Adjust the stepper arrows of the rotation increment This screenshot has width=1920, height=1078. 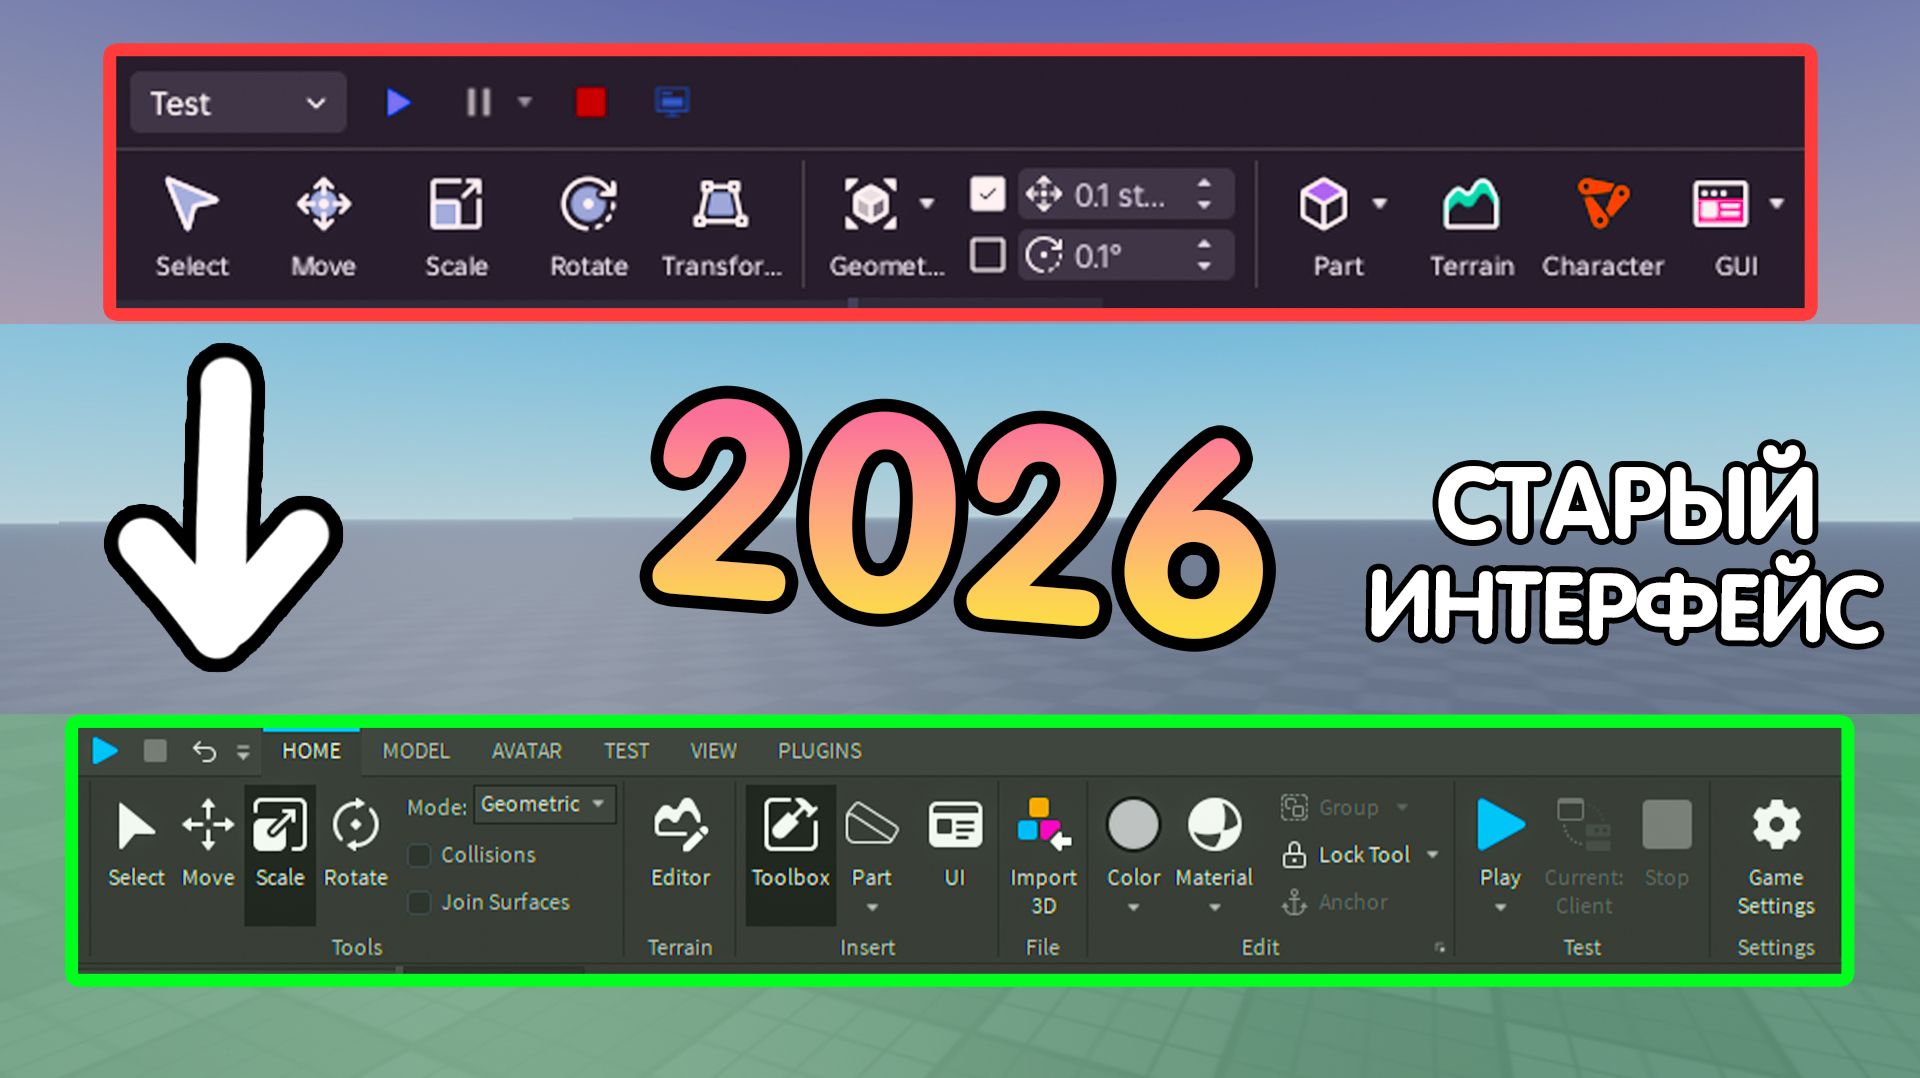[1205, 256]
